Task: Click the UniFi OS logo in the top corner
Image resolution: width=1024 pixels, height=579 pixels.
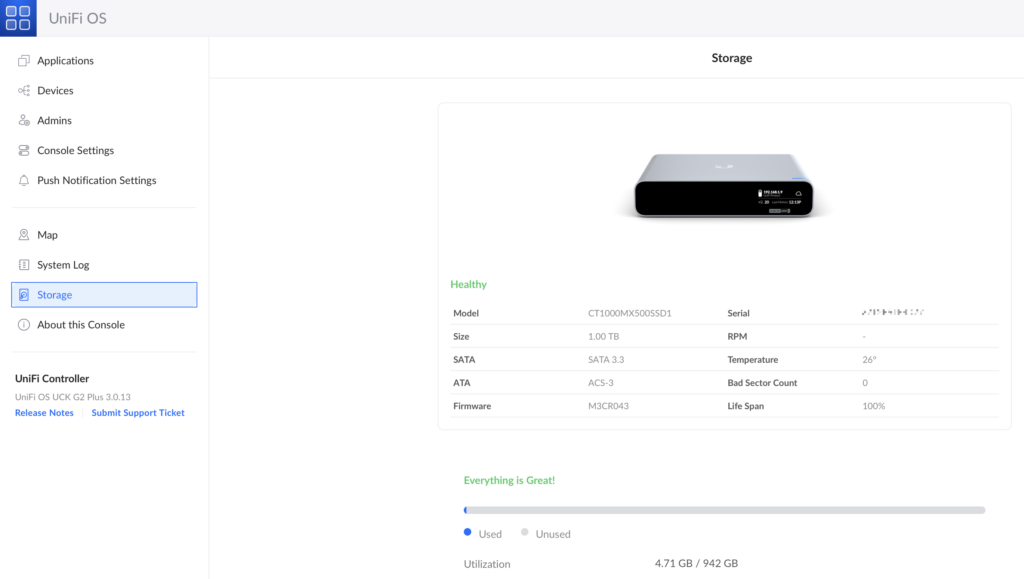Action: coord(18,17)
